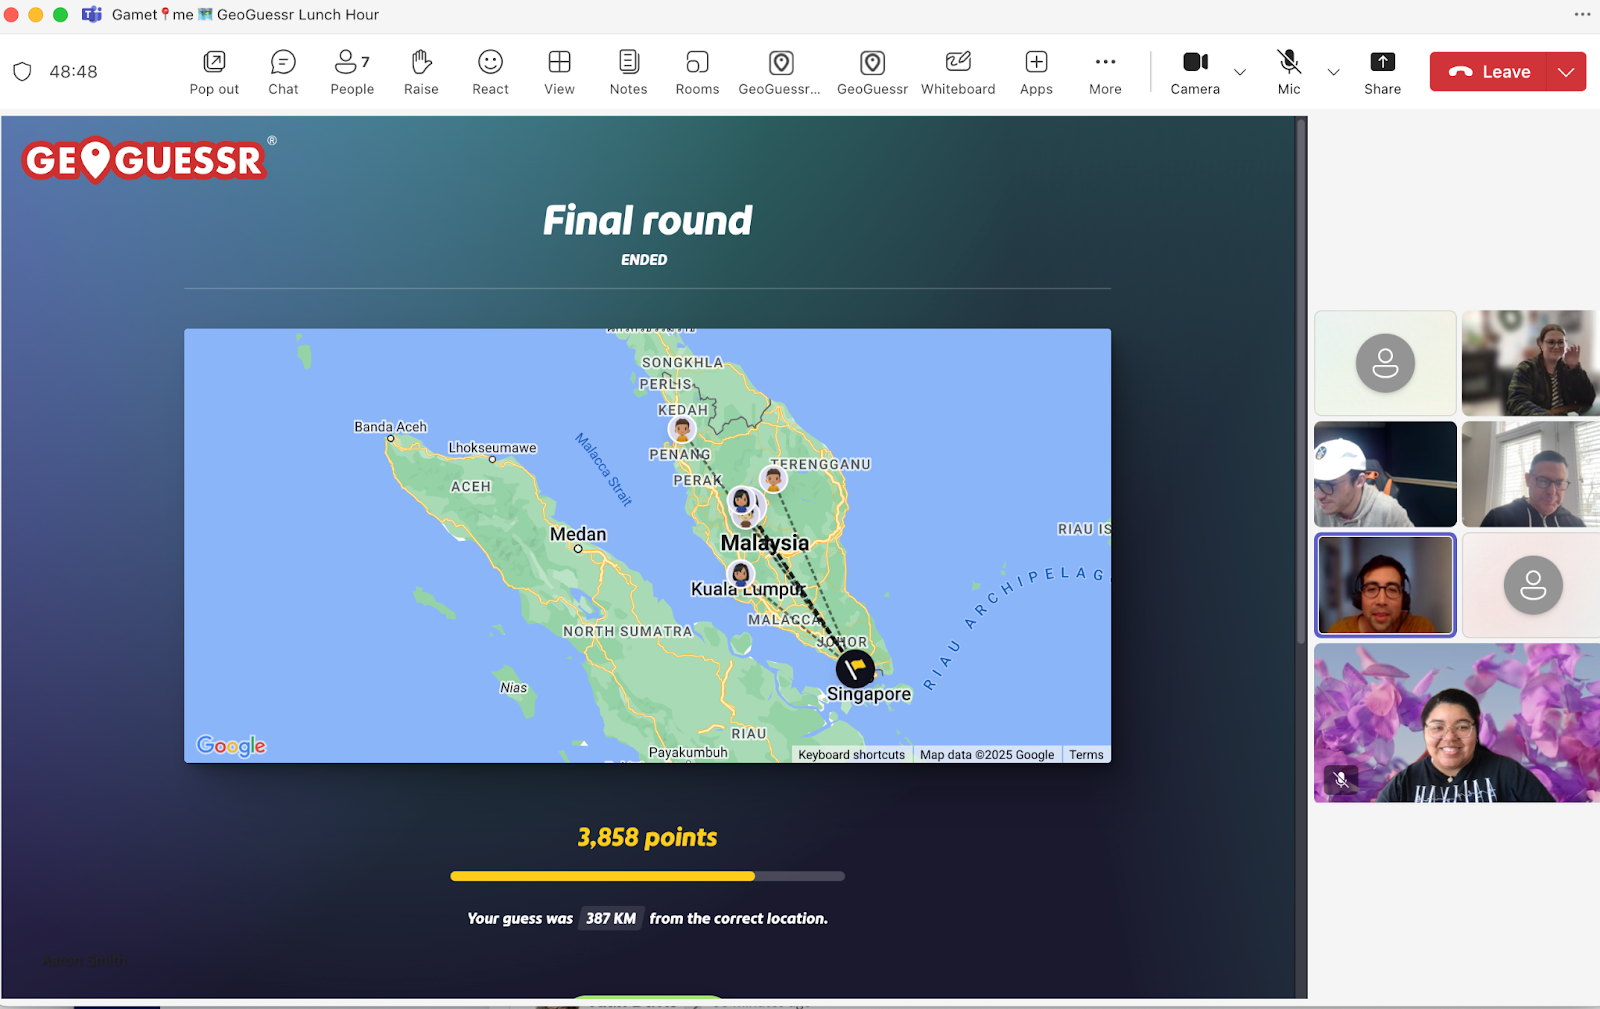
Task: Select participant video of waving woman
Action: [1531, 363]
